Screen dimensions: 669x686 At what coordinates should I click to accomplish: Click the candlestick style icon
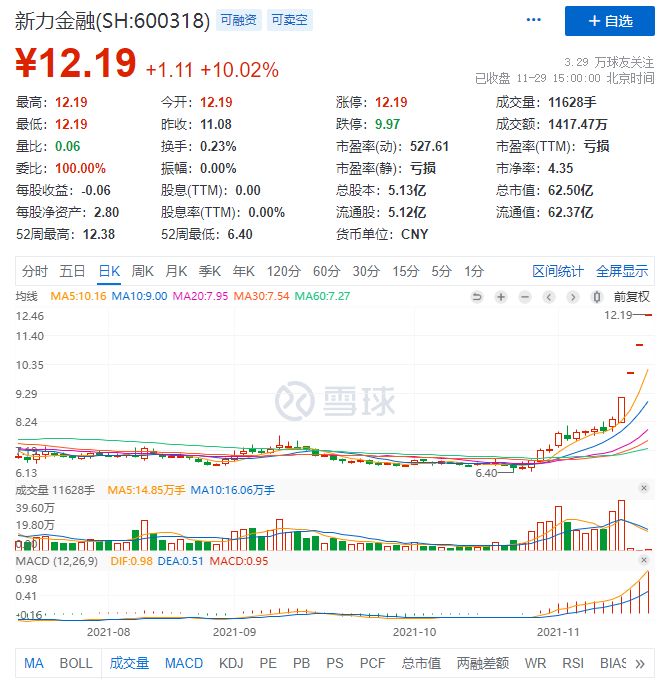597,296
